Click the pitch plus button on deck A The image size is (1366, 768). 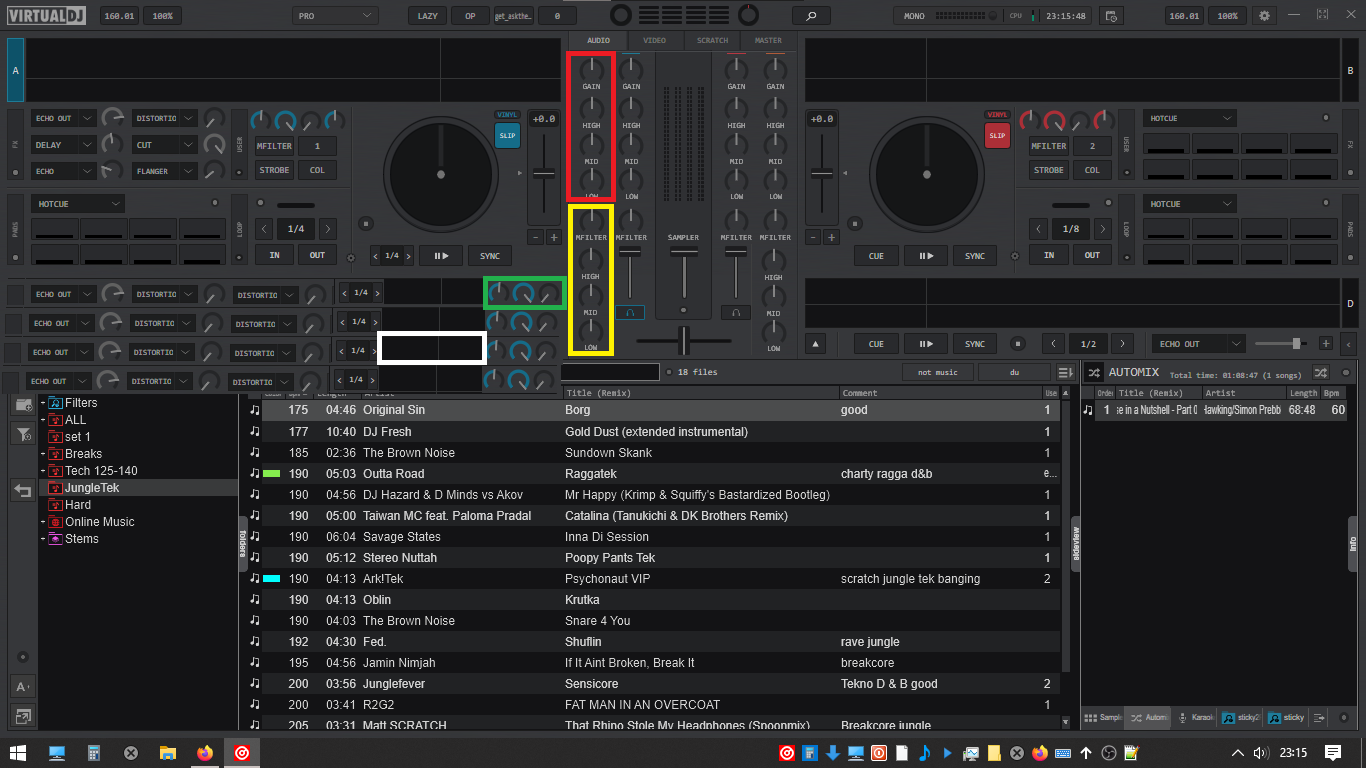coord(553,237)
